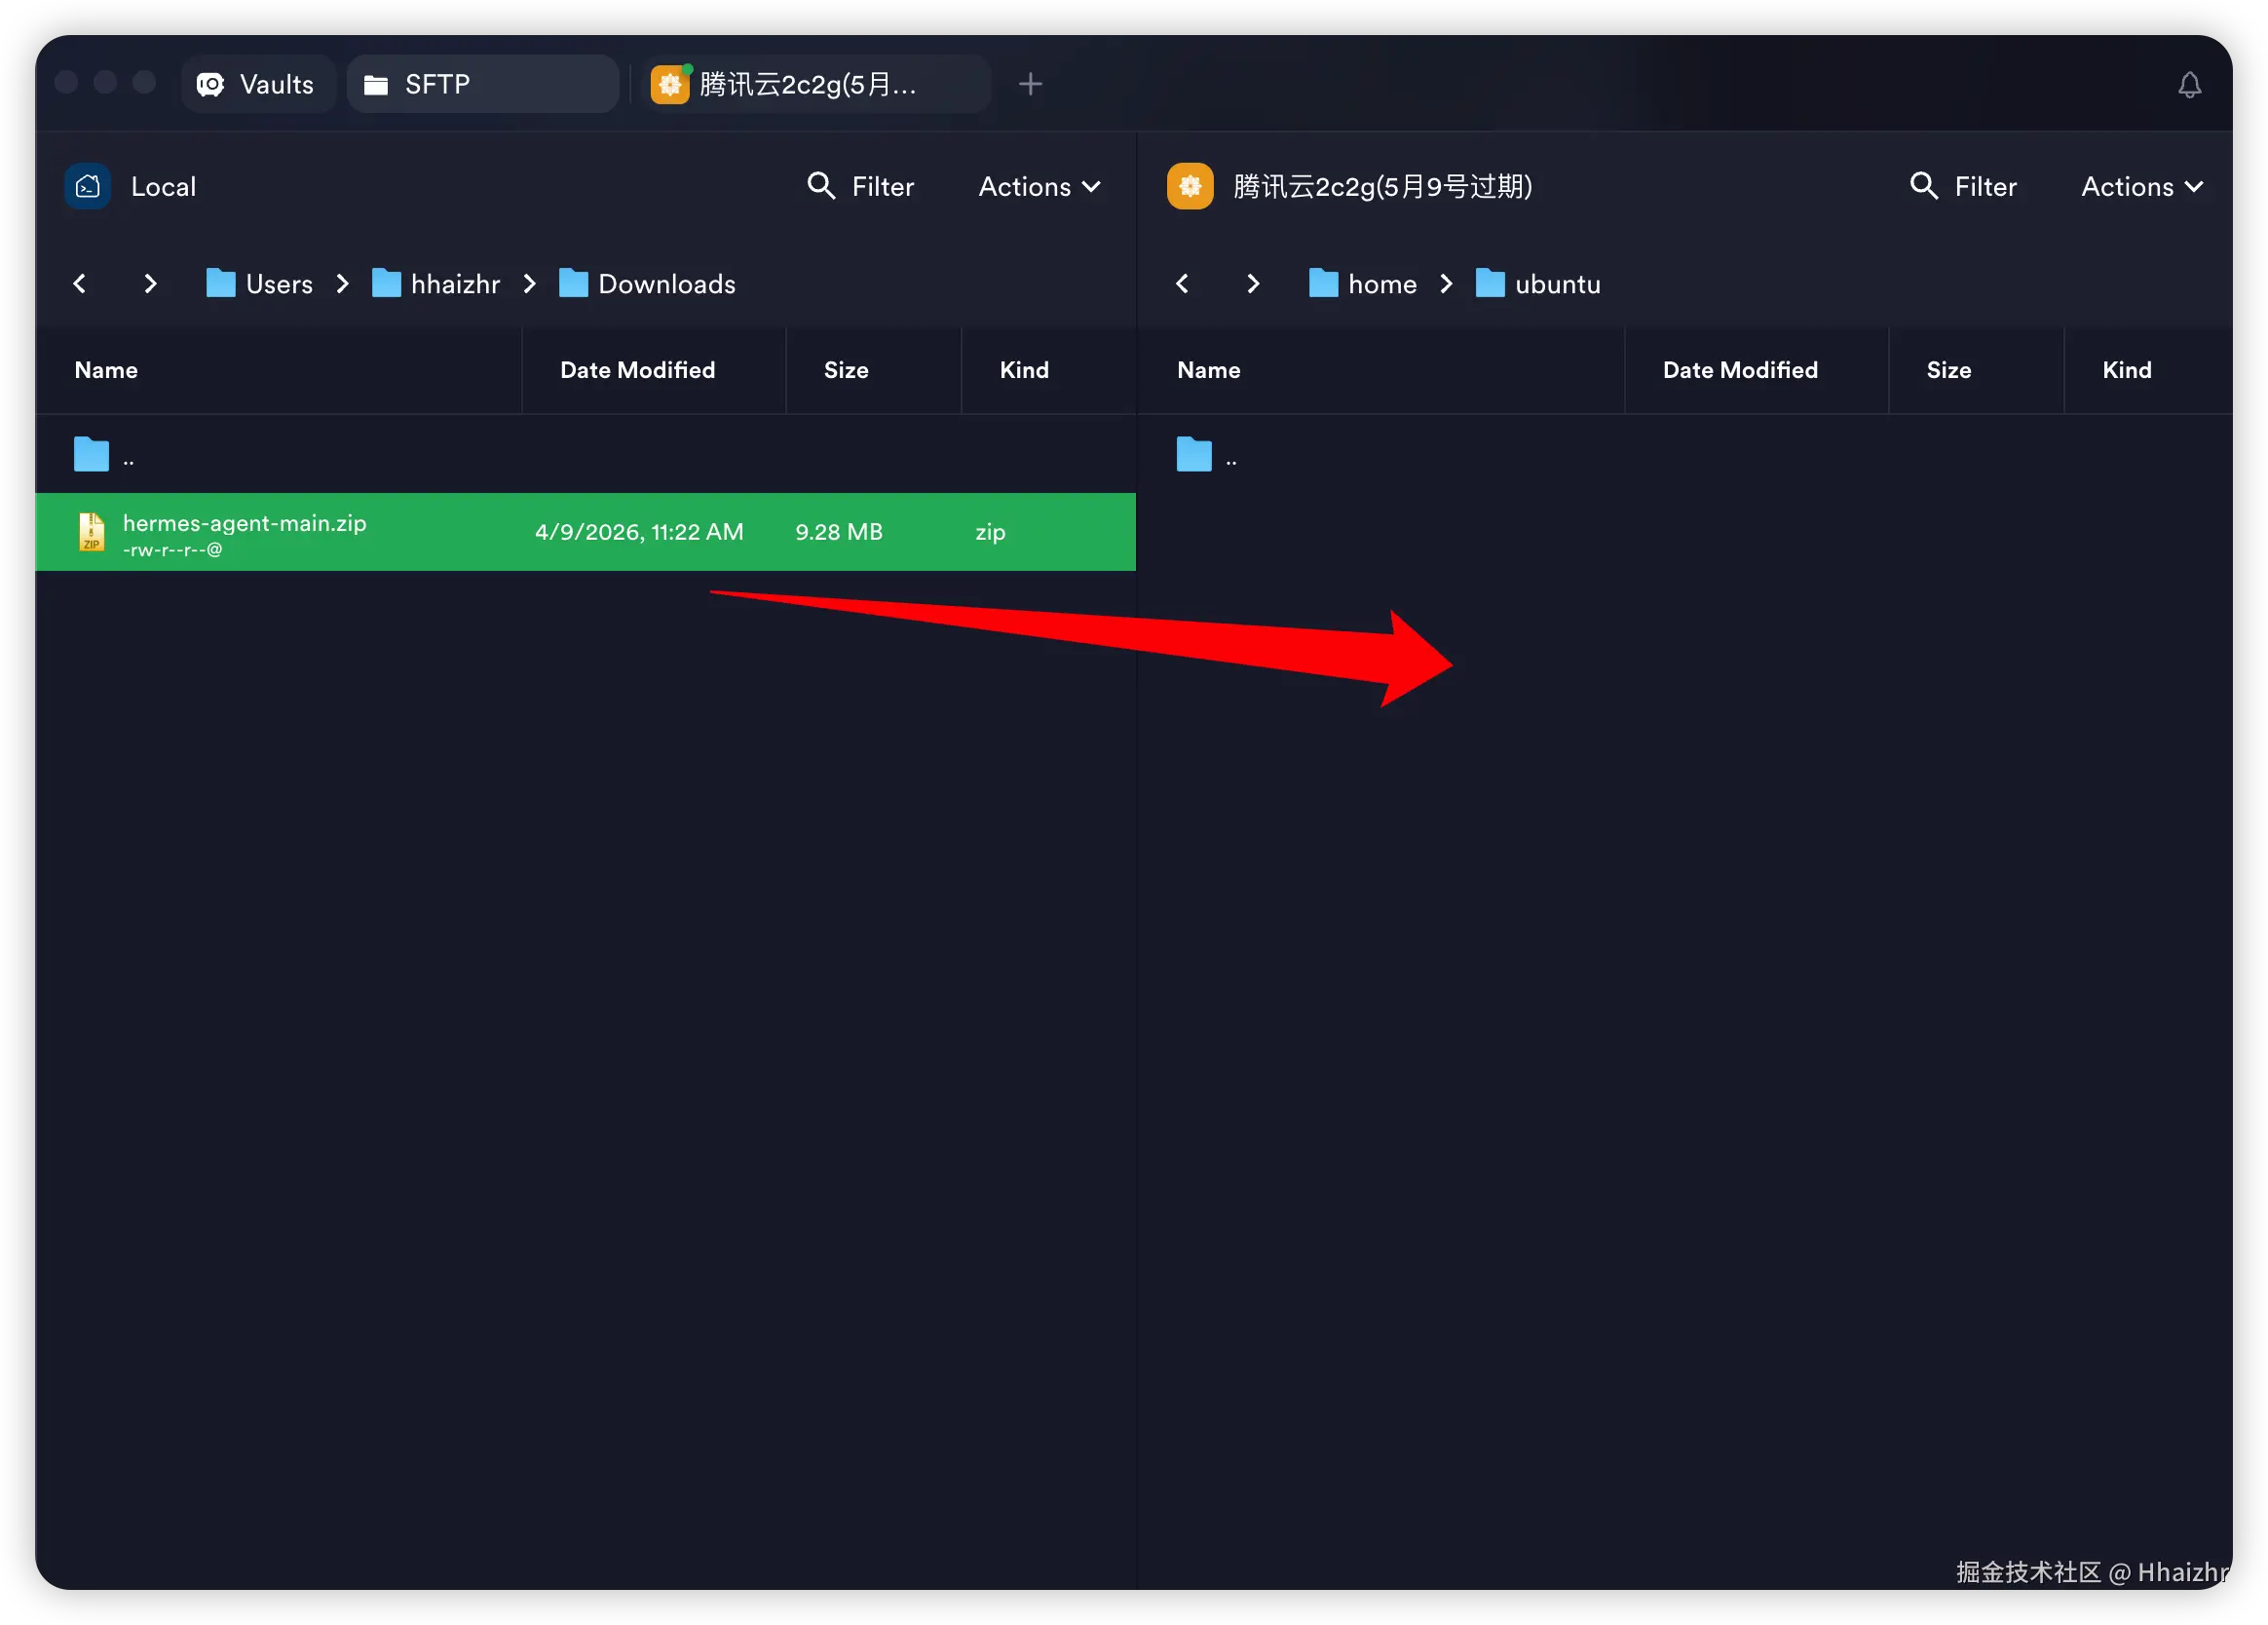2268x1625 pixels.
Task: Expand local pane Actions dropdown
Action: click(1039, 187)
